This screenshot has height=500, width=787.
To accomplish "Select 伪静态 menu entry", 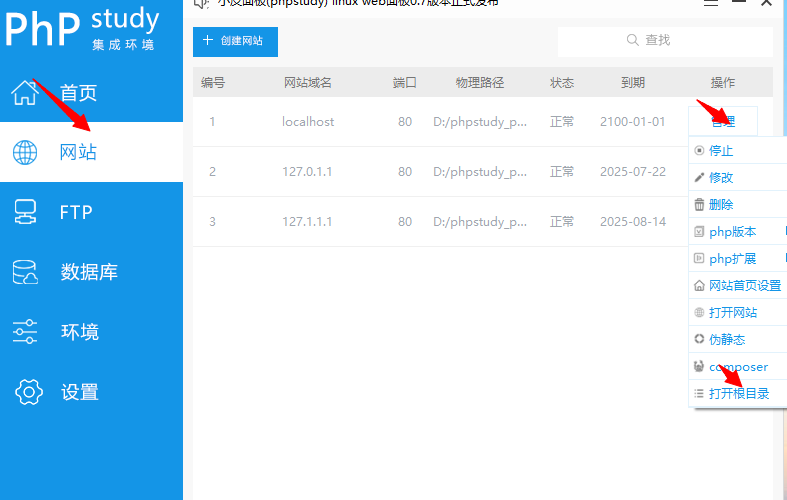I will pos(738,339).
